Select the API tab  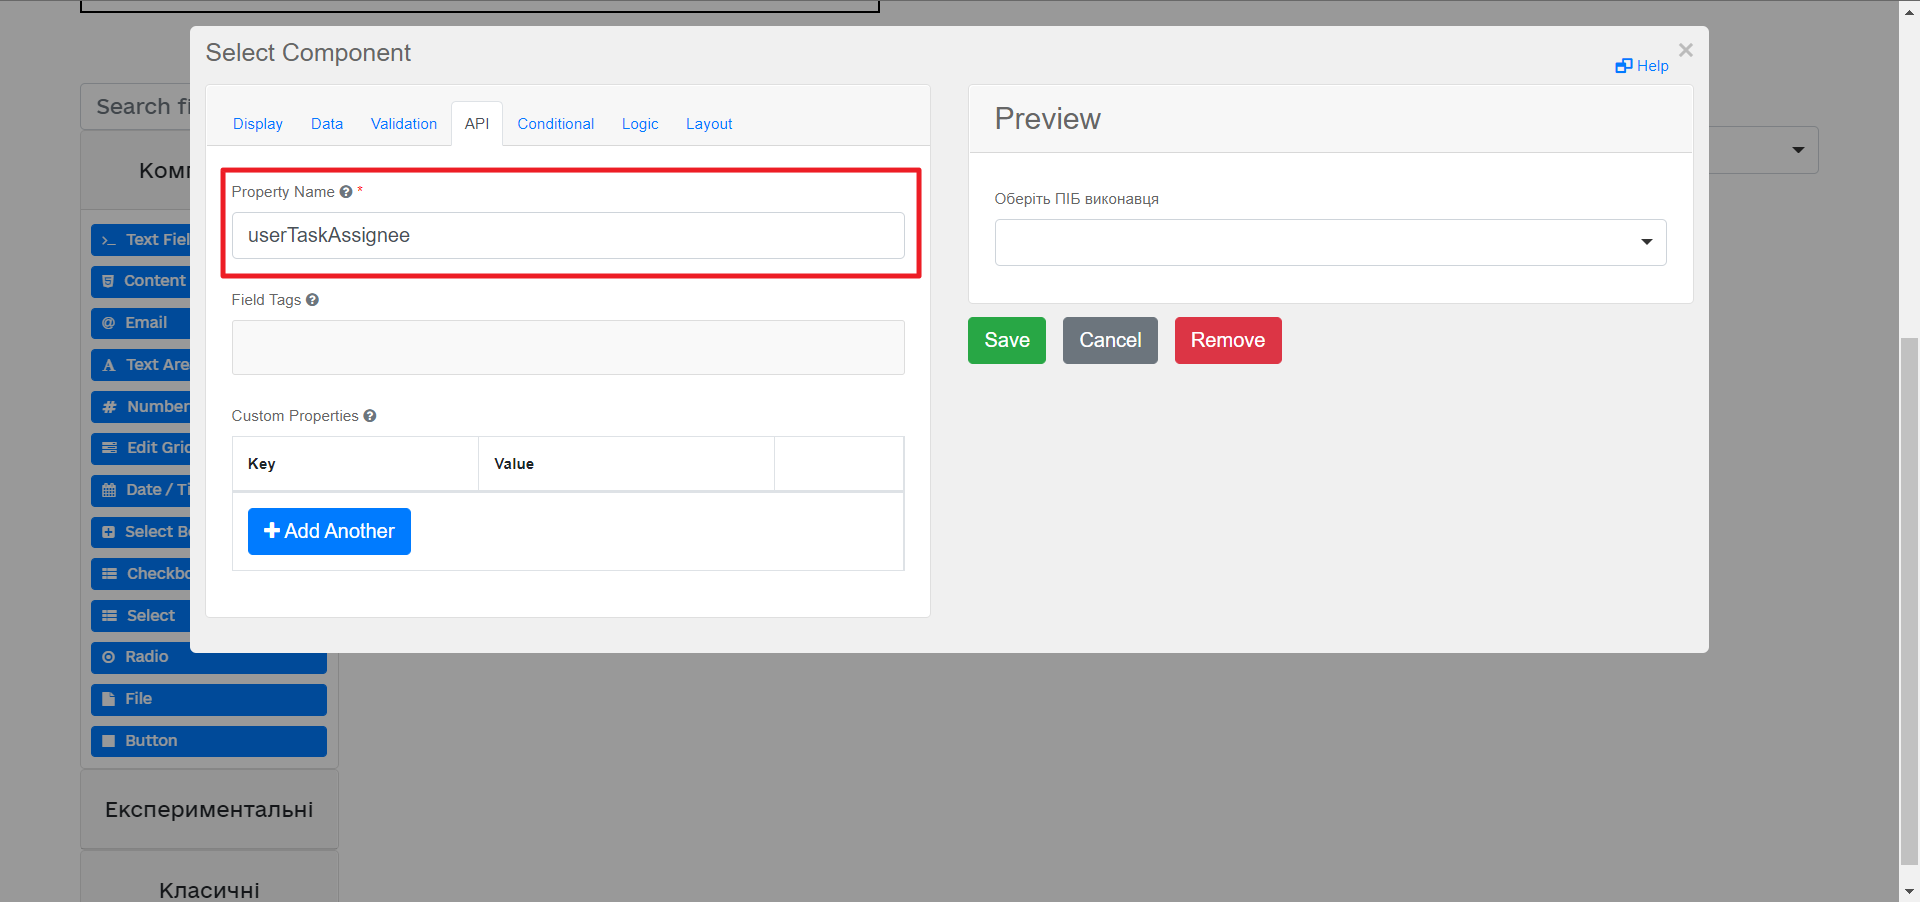tap(477, 124)
